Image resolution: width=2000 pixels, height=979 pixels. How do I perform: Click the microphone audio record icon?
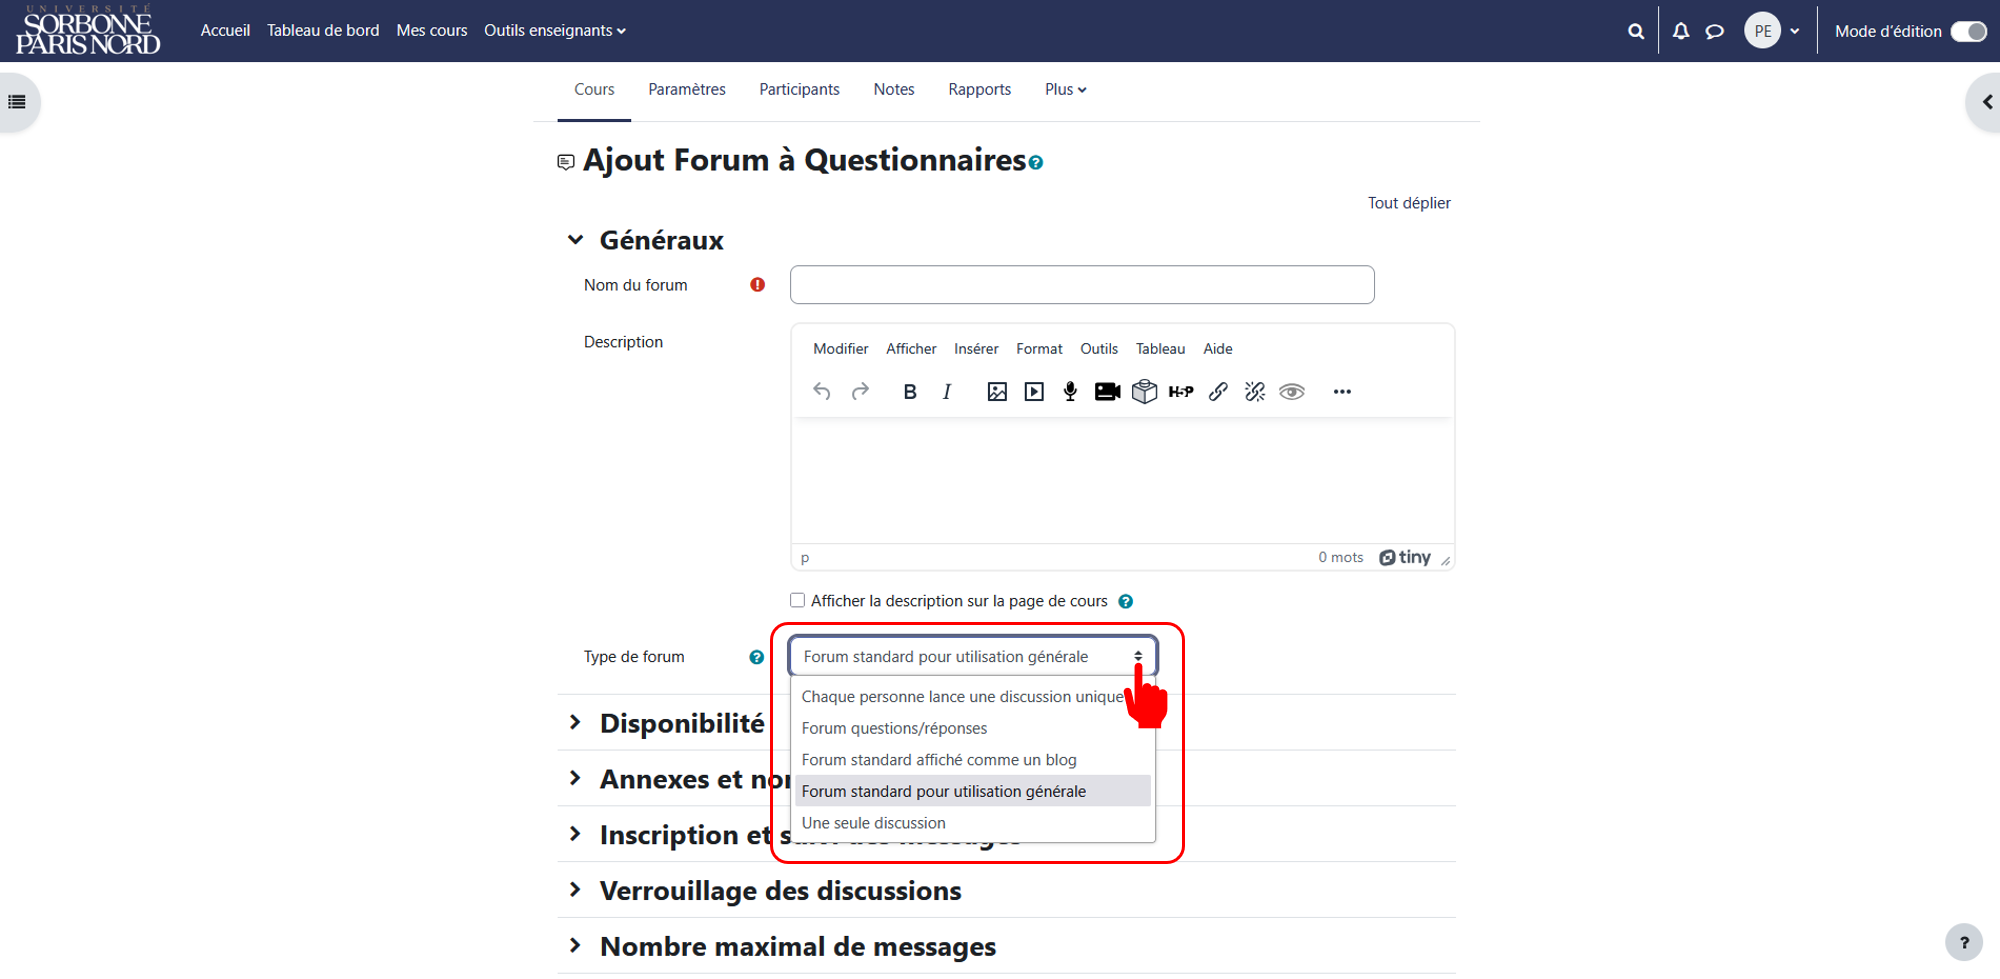pos(1070,392)
